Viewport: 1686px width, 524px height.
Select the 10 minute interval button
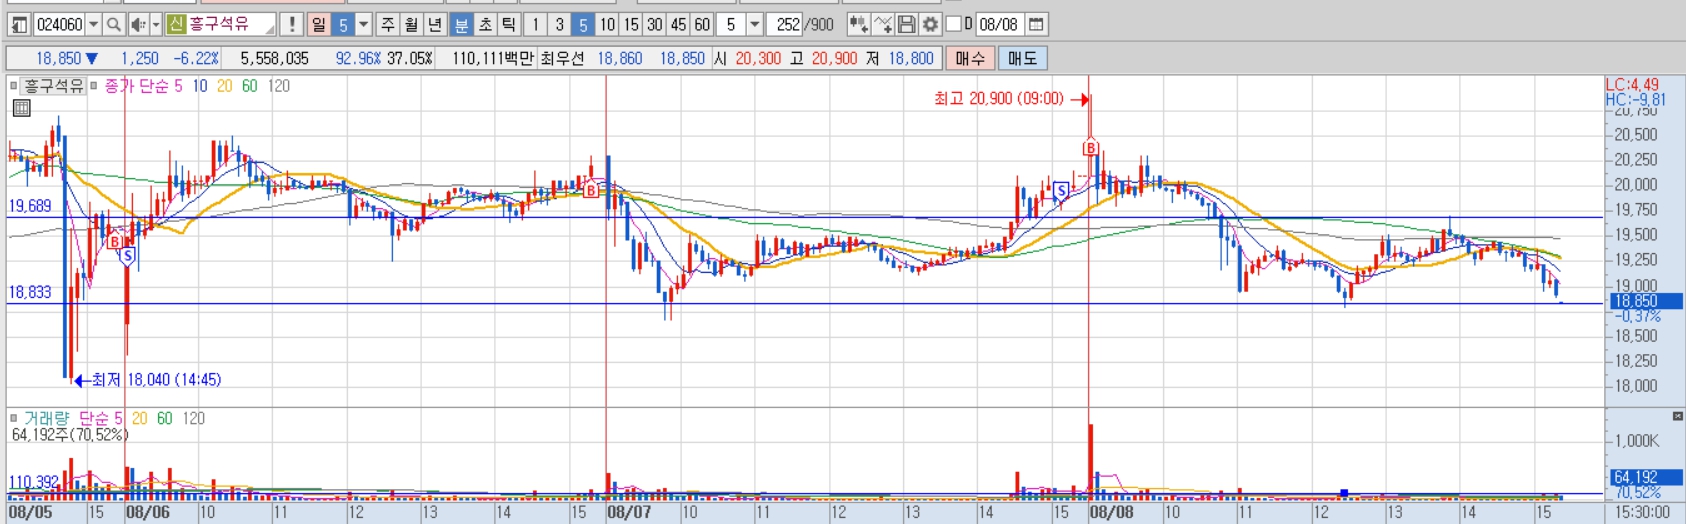[607, 24]
